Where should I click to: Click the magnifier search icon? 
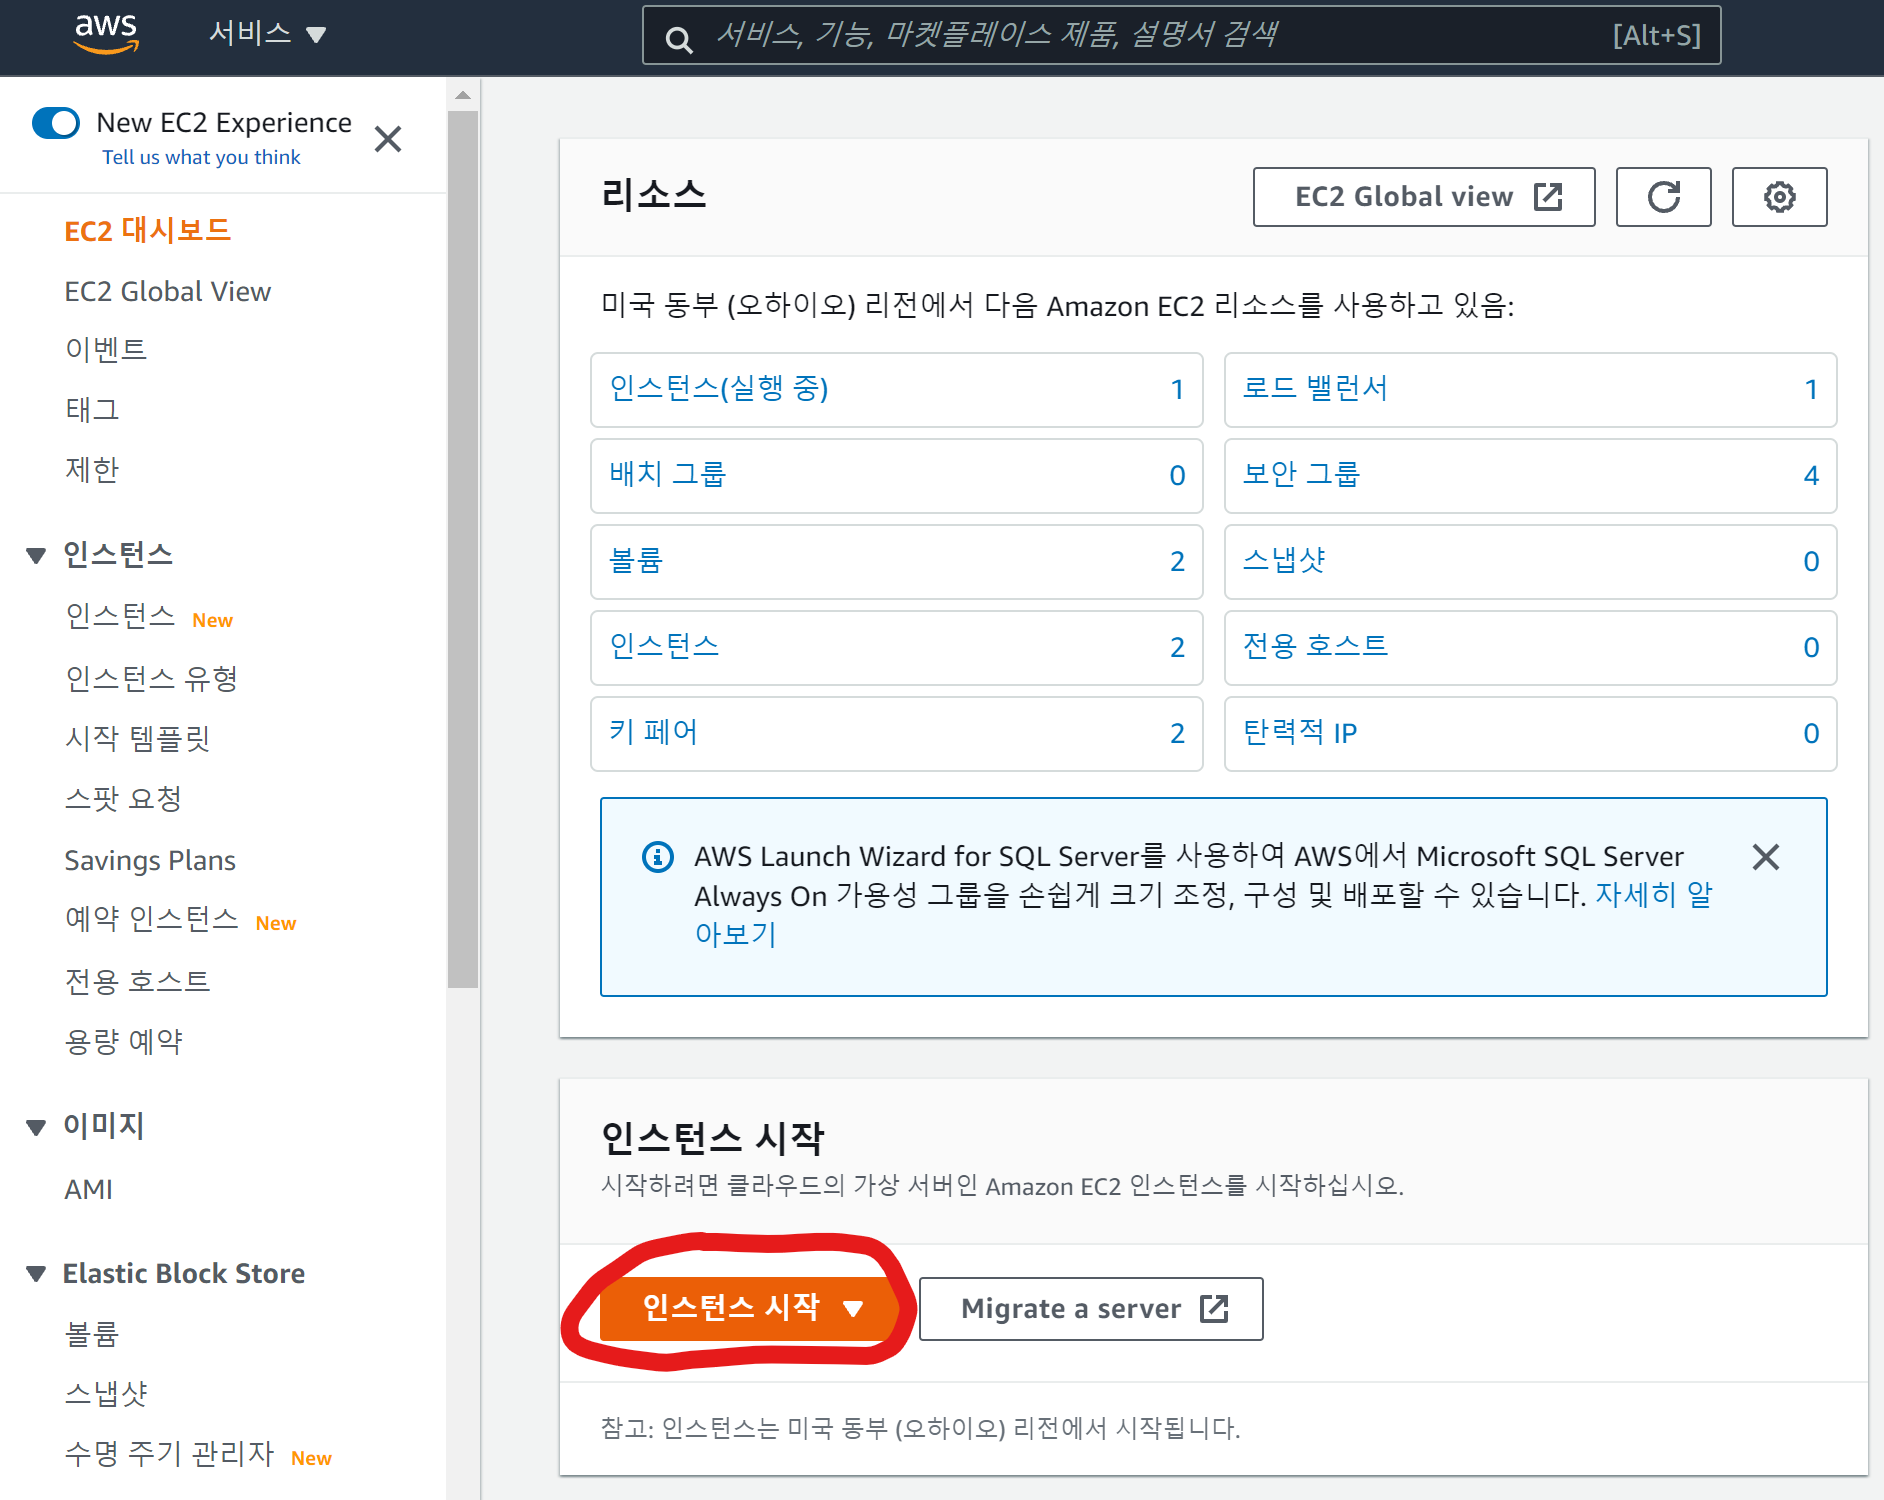[x=679, y=39]
